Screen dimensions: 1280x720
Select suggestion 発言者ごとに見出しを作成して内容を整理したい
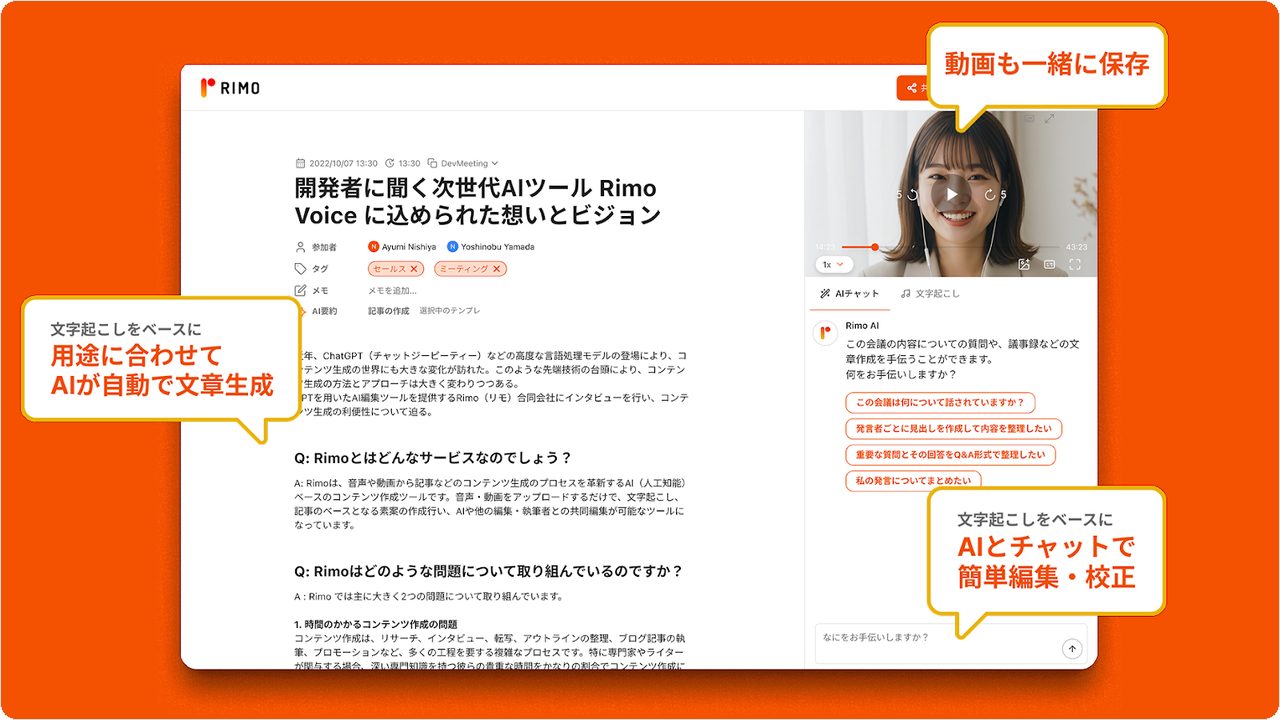click(x=954, y=429)
